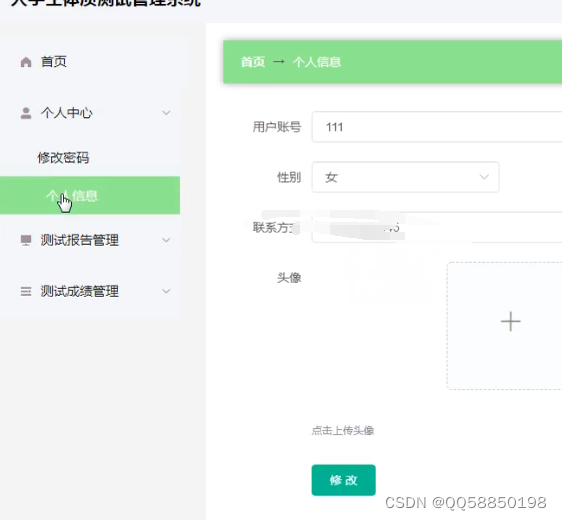Click the monitor icon beside 测试报告管理
562x520 pixels.
click(x=26, y=240)
